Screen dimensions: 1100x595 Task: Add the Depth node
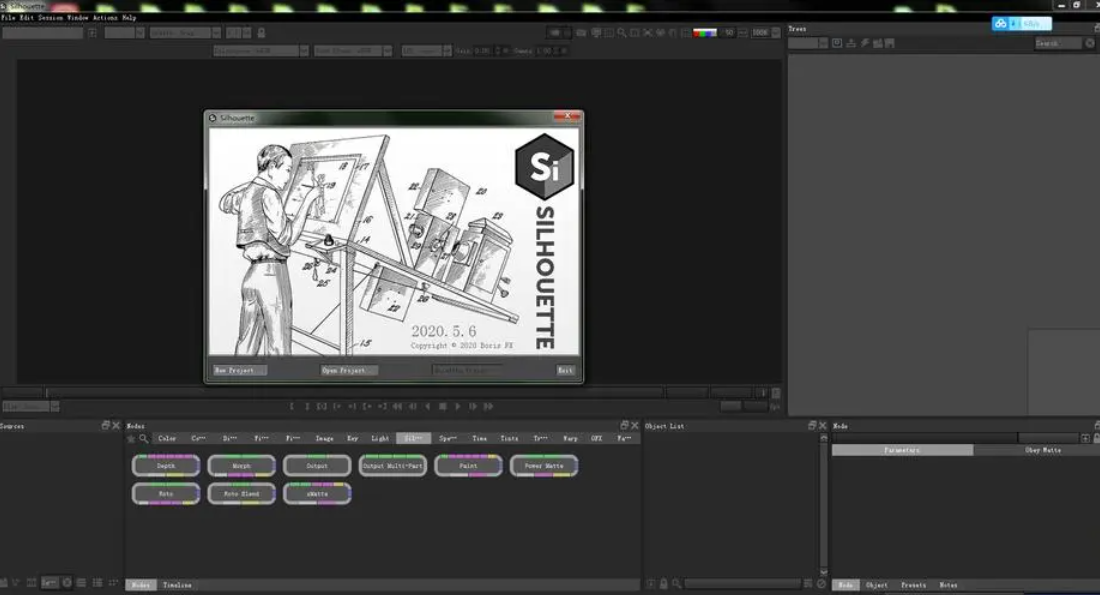[166, 466]
